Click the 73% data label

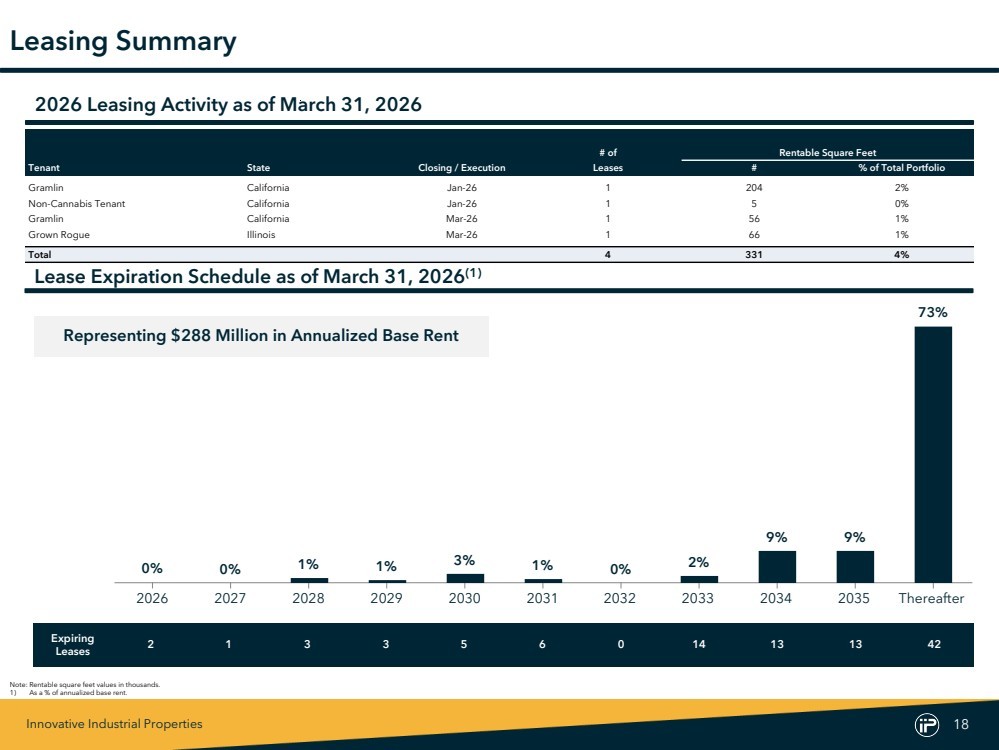tap(933, 312)
